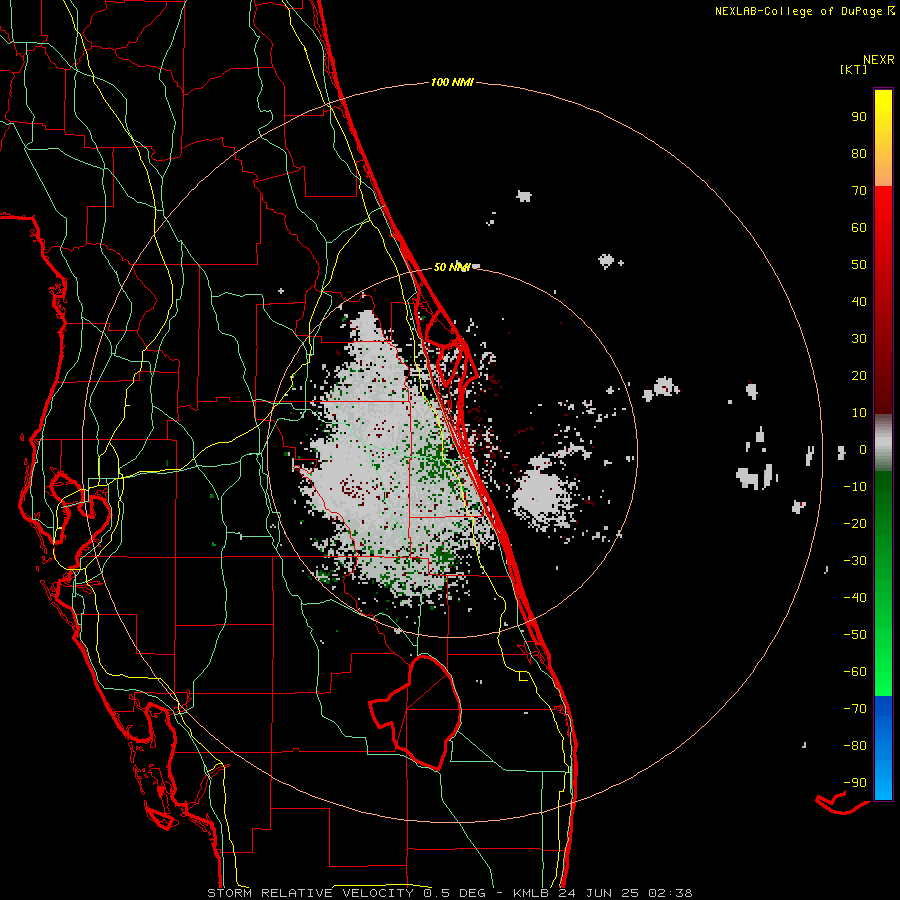
Task: Click the -40 value on the velocity scale
Action: pyautogui.click(x=855, y=598)
